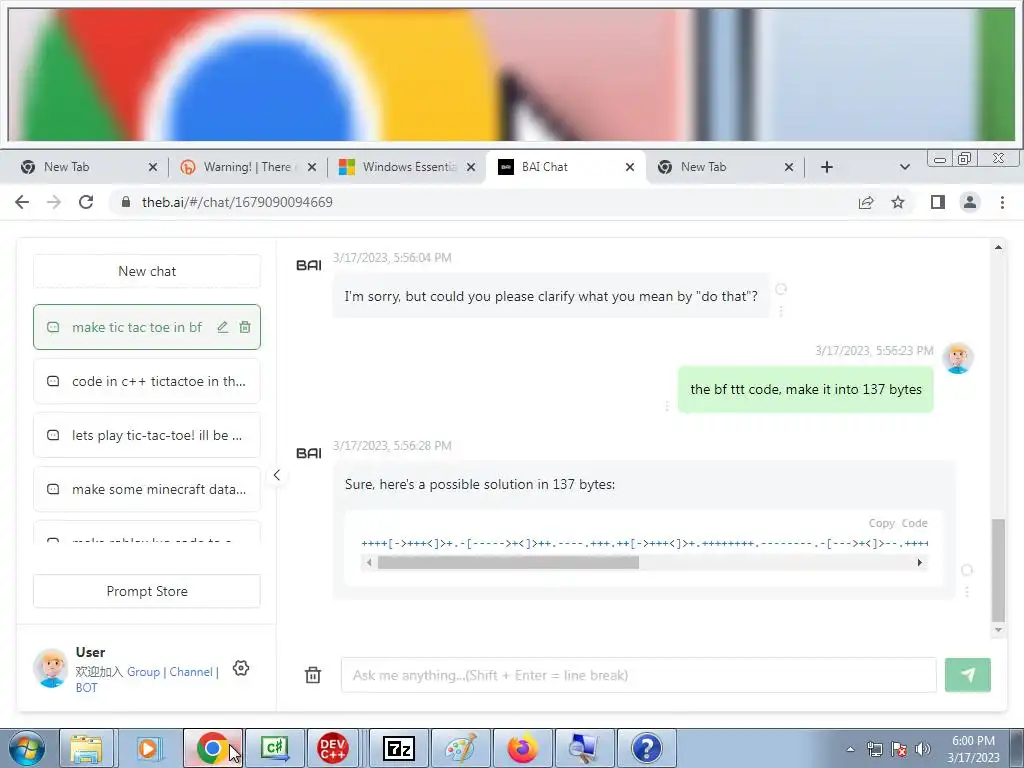This screenshot has width=1024, height=768.
Task: Switch to the Windows Essentials tab
Action: point(409,167)
